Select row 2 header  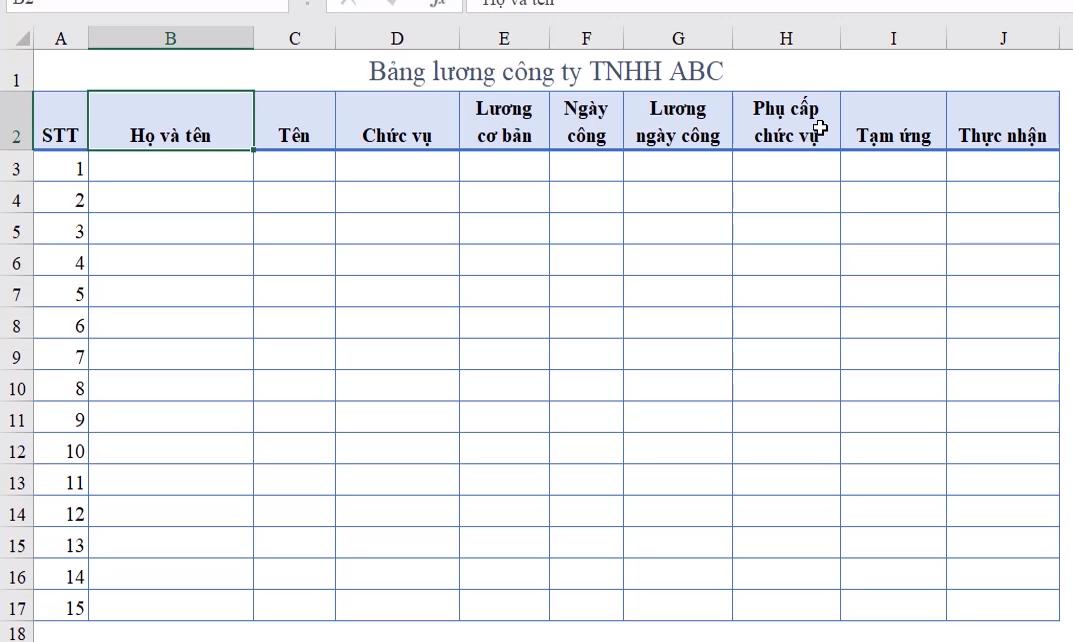coord(16,120)
